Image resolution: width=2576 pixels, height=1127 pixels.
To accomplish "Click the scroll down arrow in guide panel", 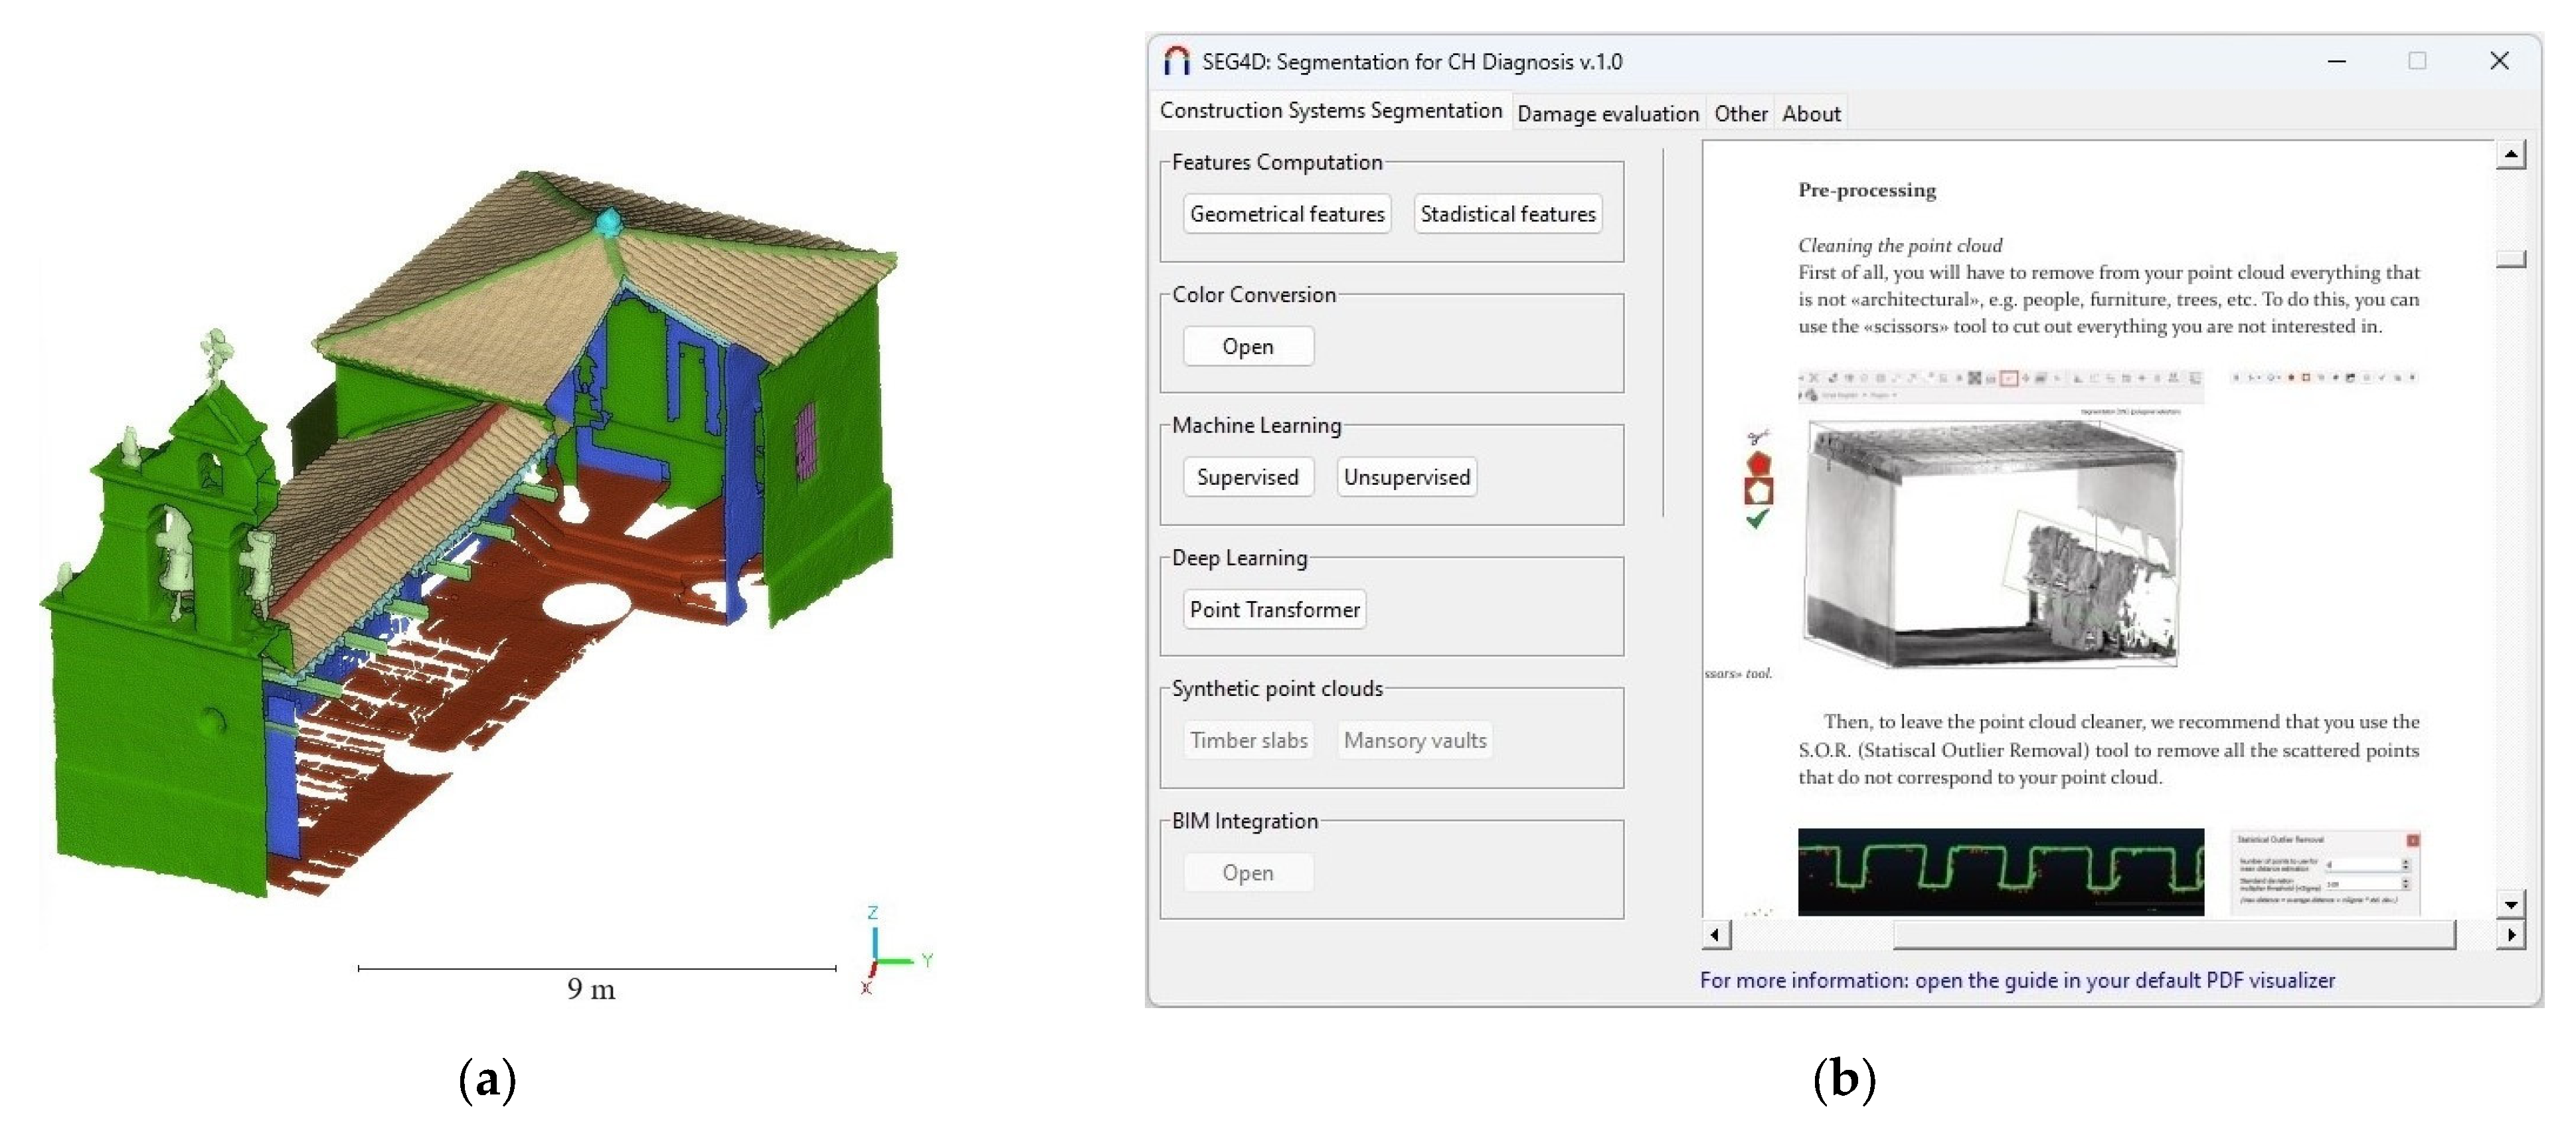I will click(x=2511, y=904).
